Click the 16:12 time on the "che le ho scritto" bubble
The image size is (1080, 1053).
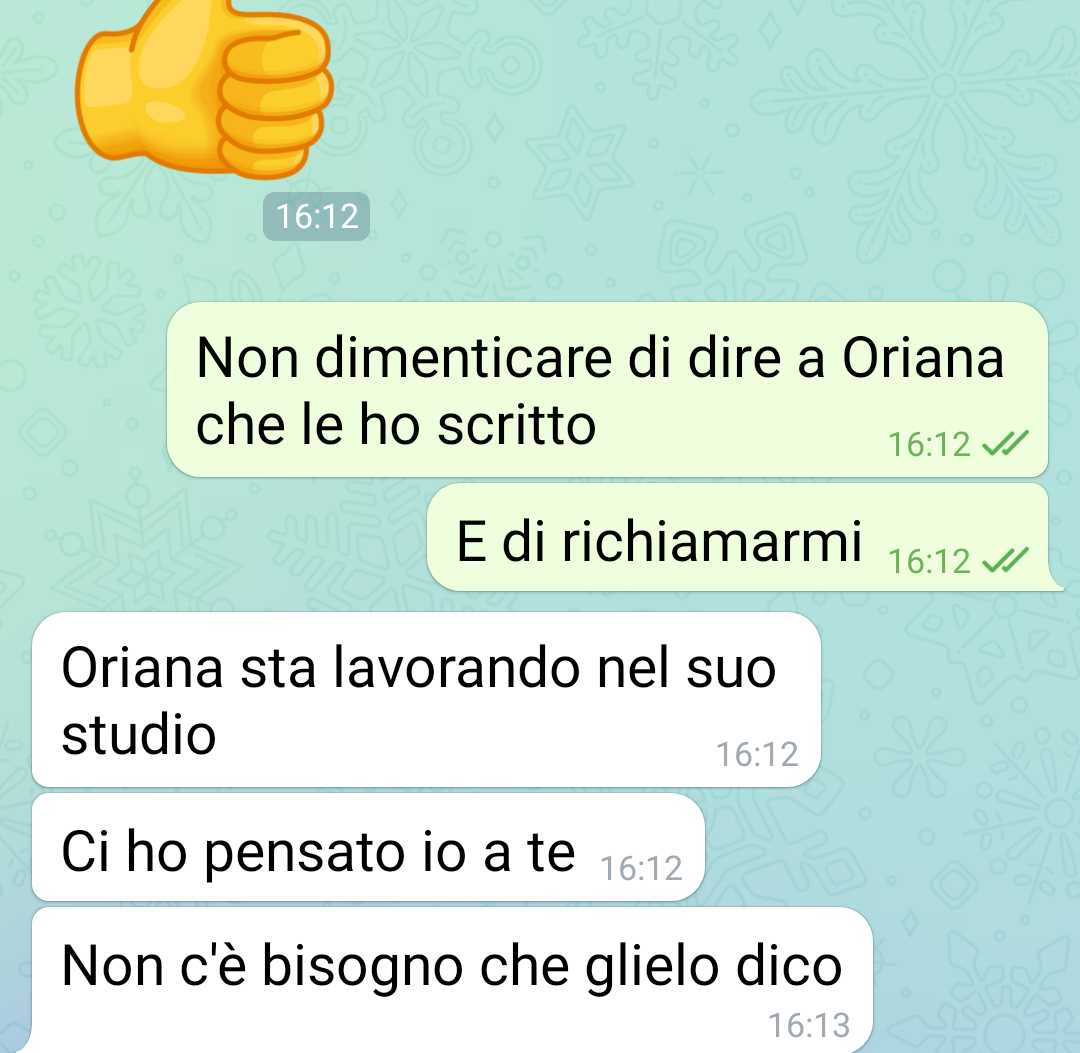point(928,444)
